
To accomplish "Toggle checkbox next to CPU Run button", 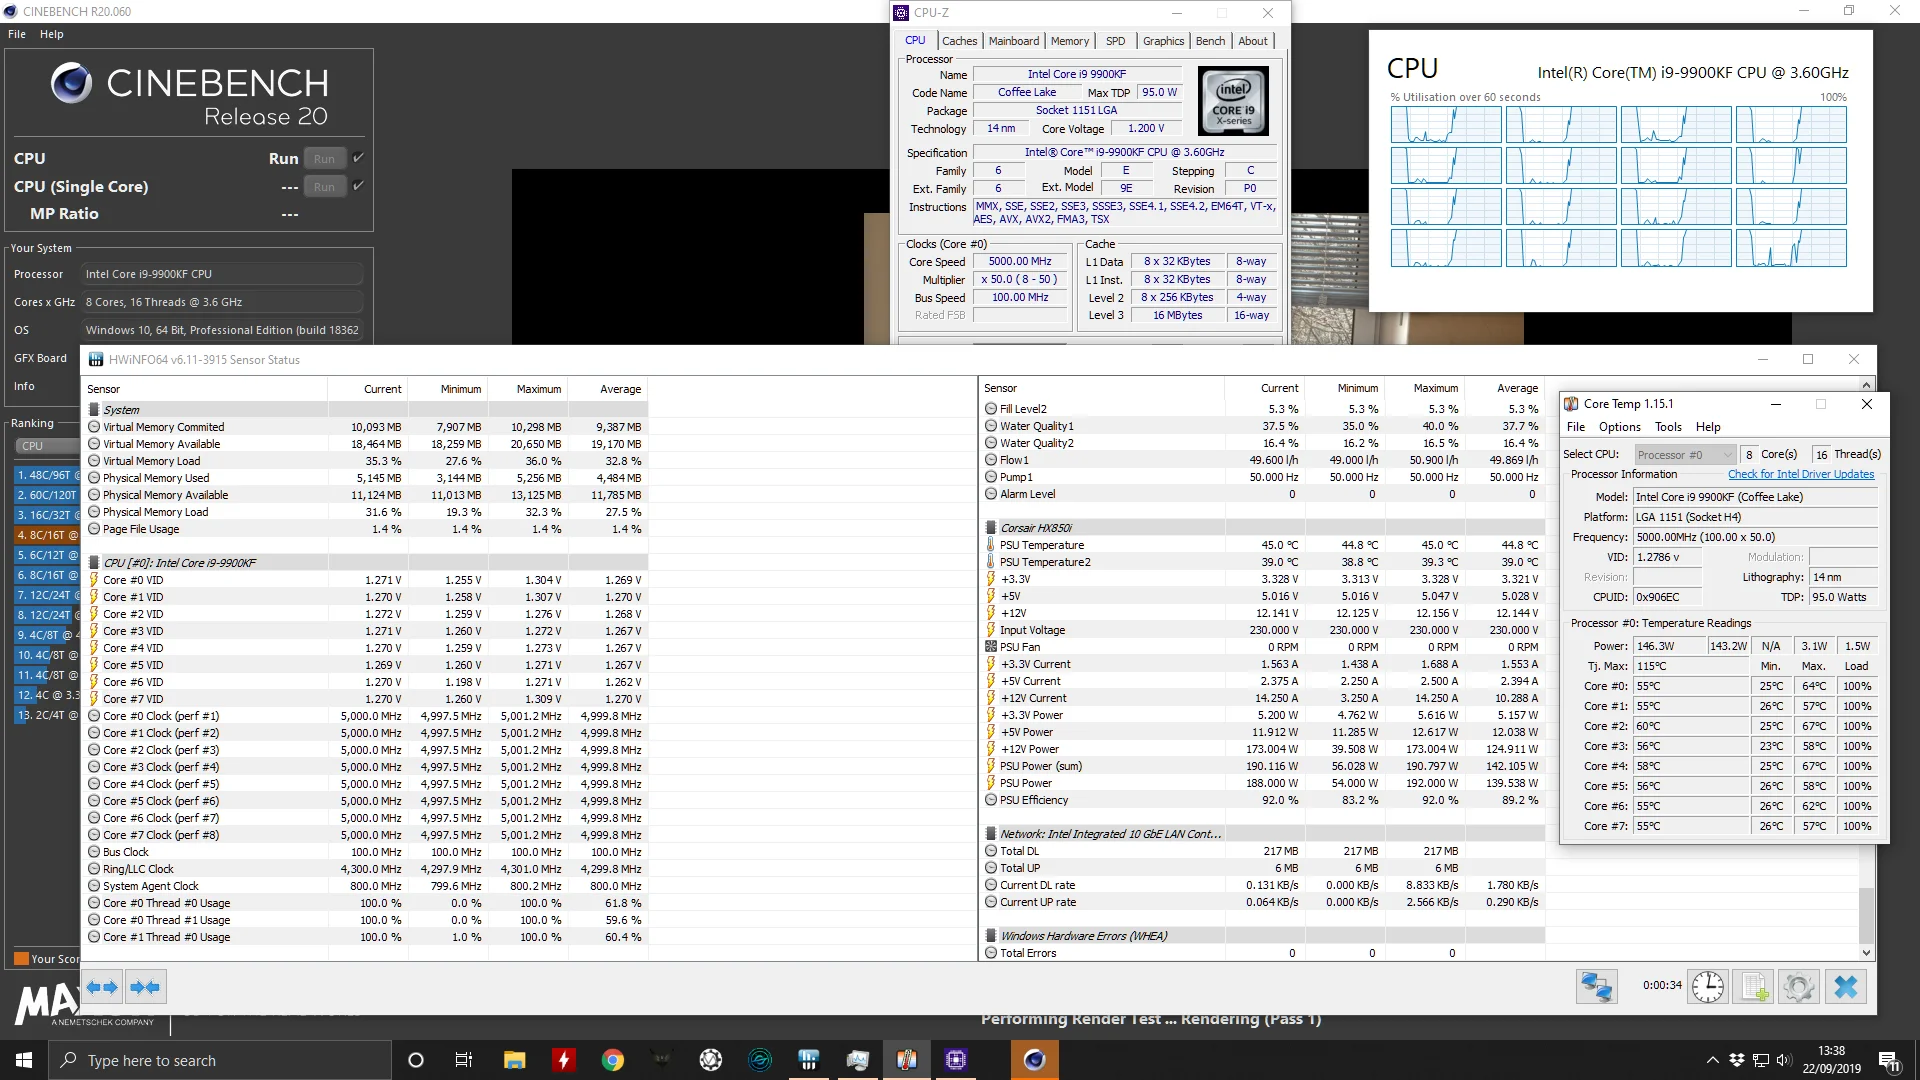I will tap(358, 158).
